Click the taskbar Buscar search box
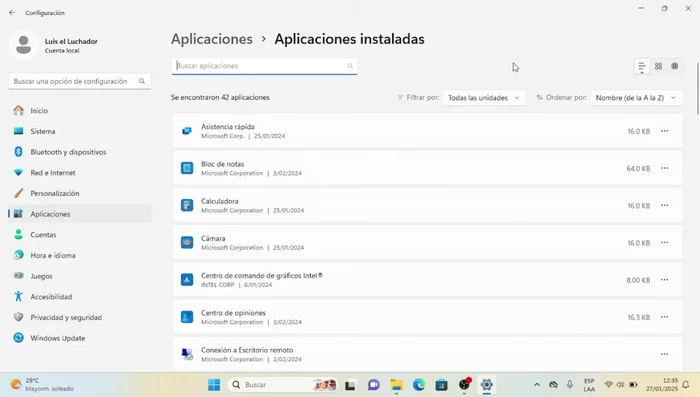The image size is (700, 397). (283, 384)
